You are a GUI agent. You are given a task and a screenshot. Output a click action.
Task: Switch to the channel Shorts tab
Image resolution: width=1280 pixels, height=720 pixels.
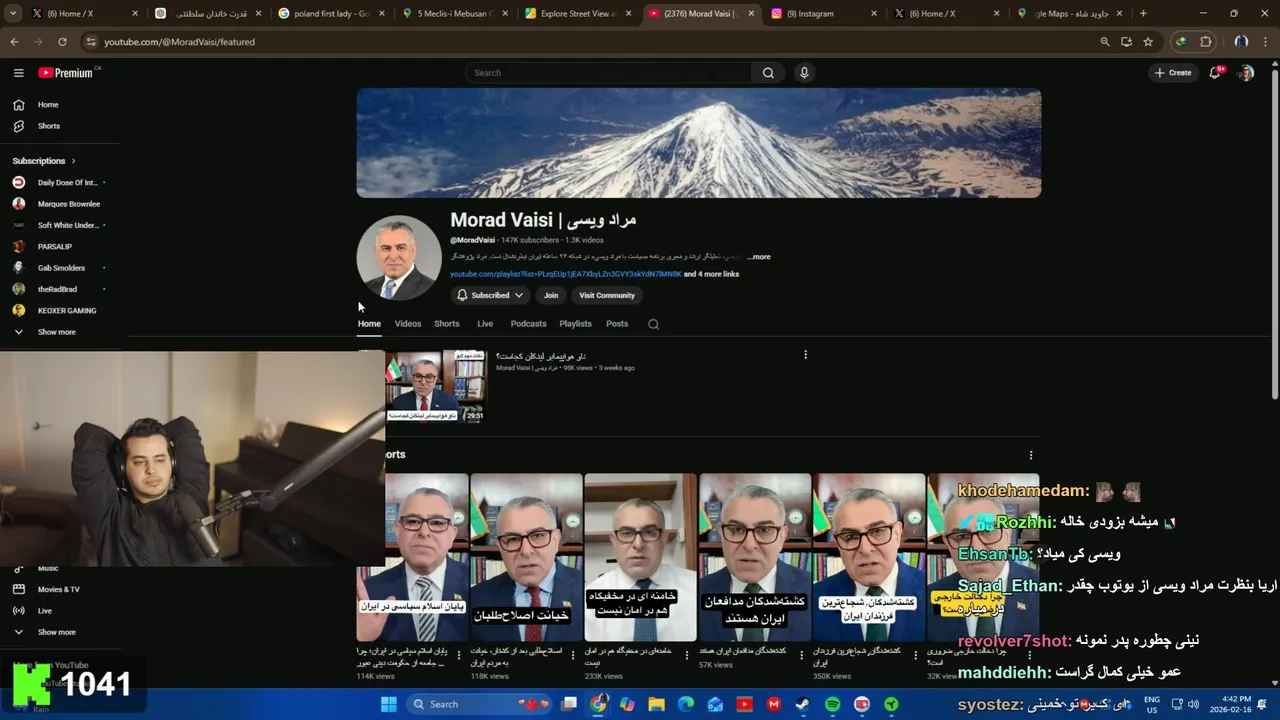[x=447, y=324]
